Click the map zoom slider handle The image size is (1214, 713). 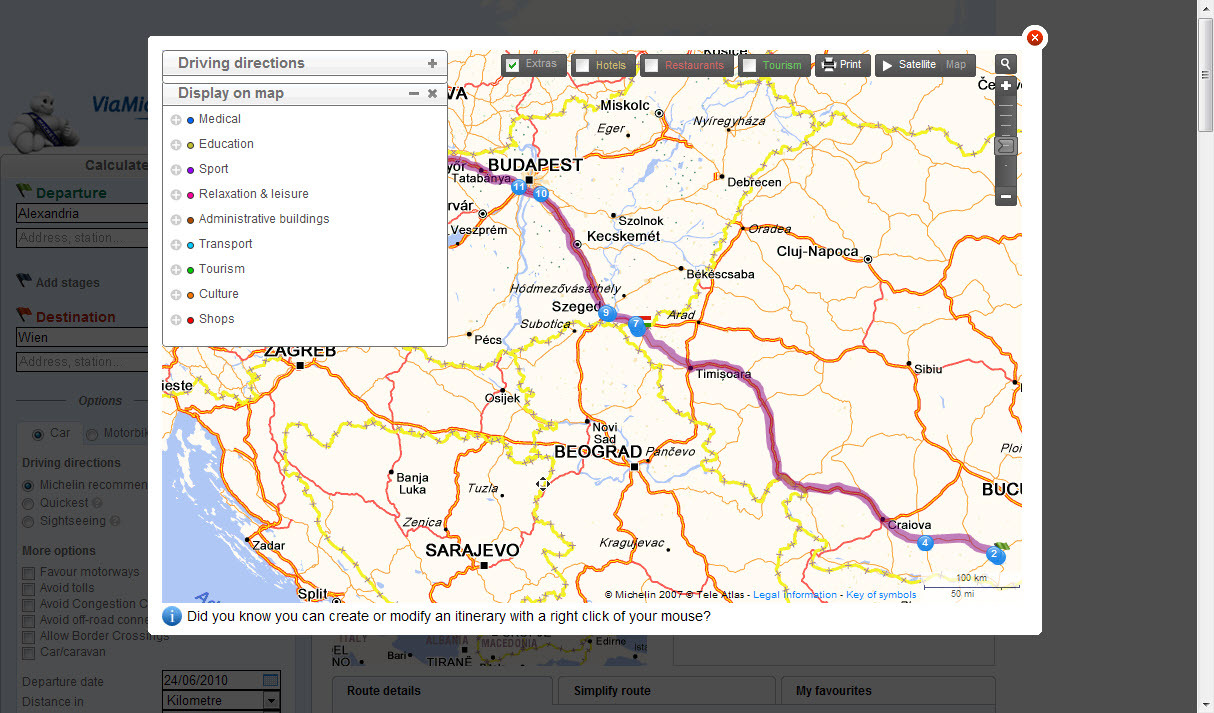pos(1006,146)
